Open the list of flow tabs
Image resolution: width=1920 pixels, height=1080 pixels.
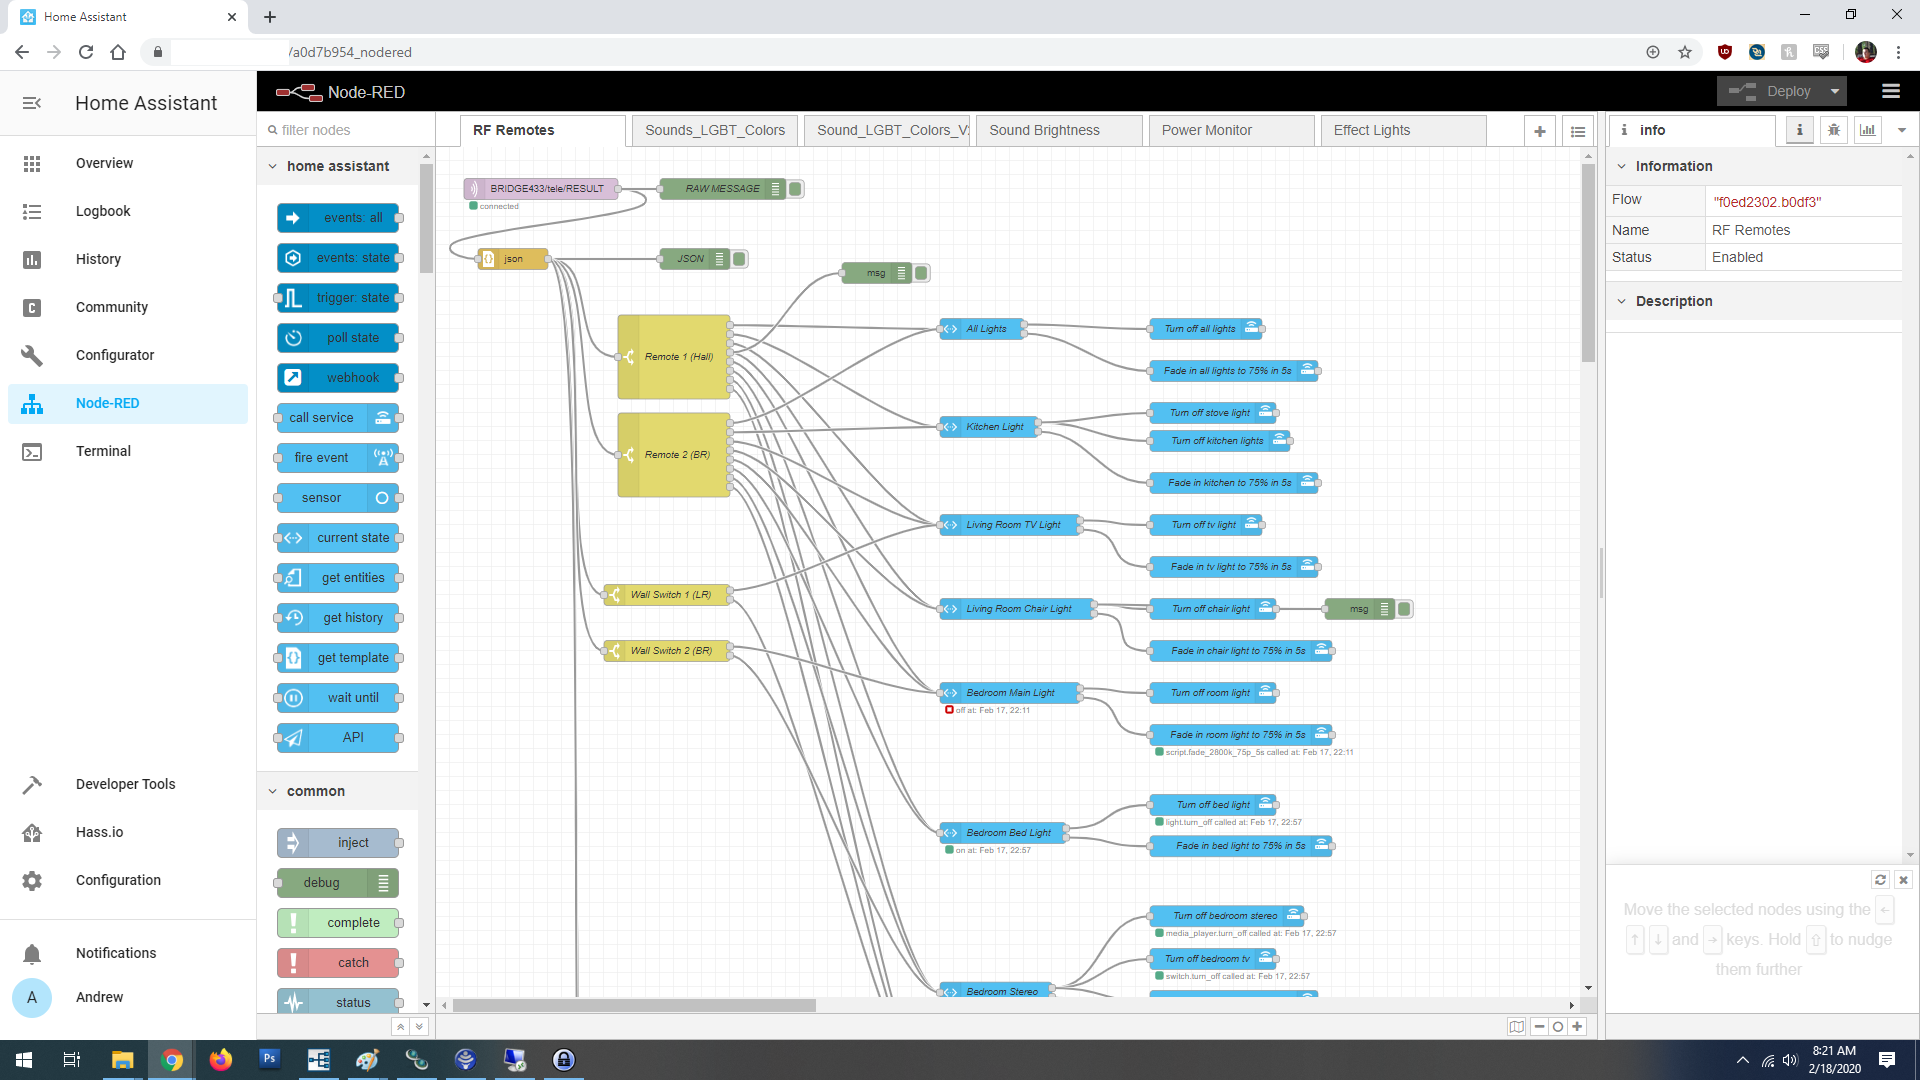[x=1578, y=131]
